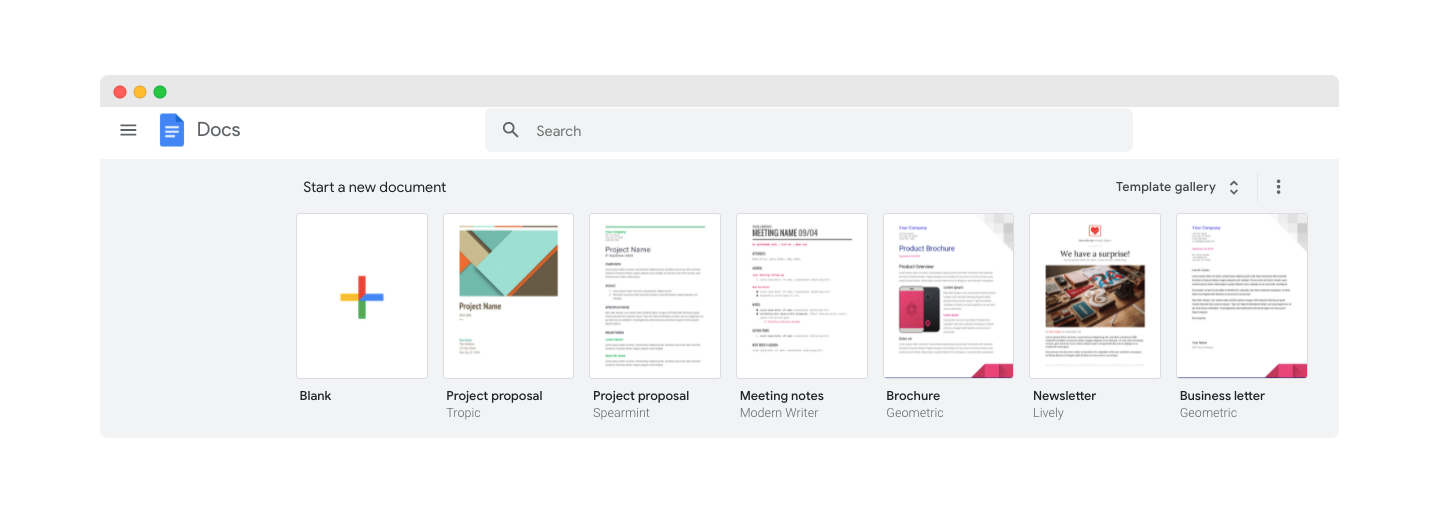Open the Project proposal Tropic template thumbnail
This screenshot has width=1439, height=513.
pyautogui.click(x=508, y=296)
